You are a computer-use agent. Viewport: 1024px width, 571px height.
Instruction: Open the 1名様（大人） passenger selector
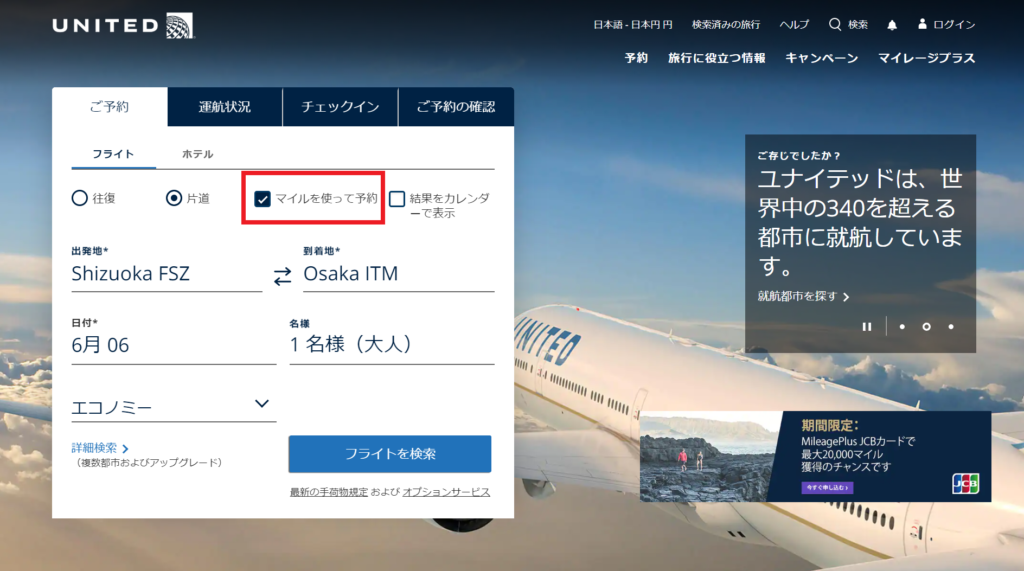pyautogui.click(x=392, y=344)
